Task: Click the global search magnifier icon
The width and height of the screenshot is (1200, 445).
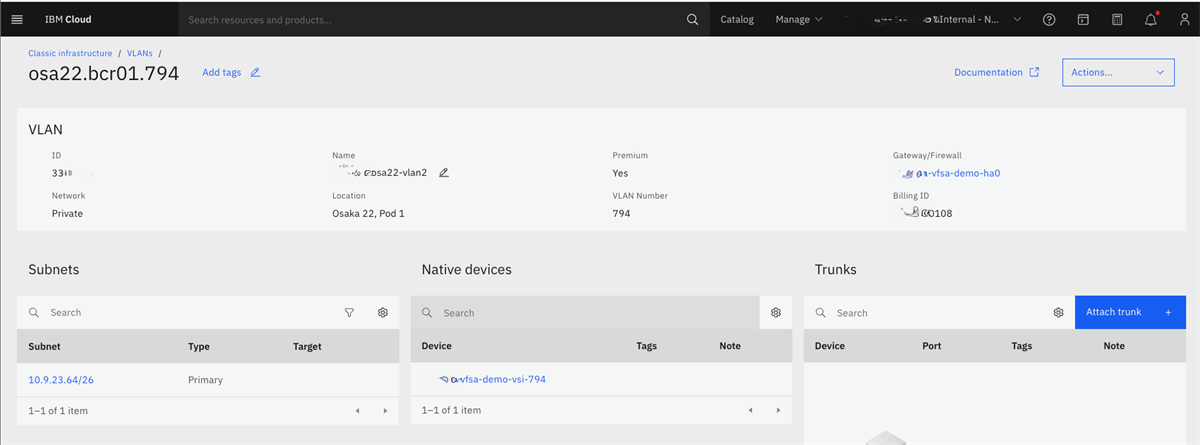Action: 693,19
